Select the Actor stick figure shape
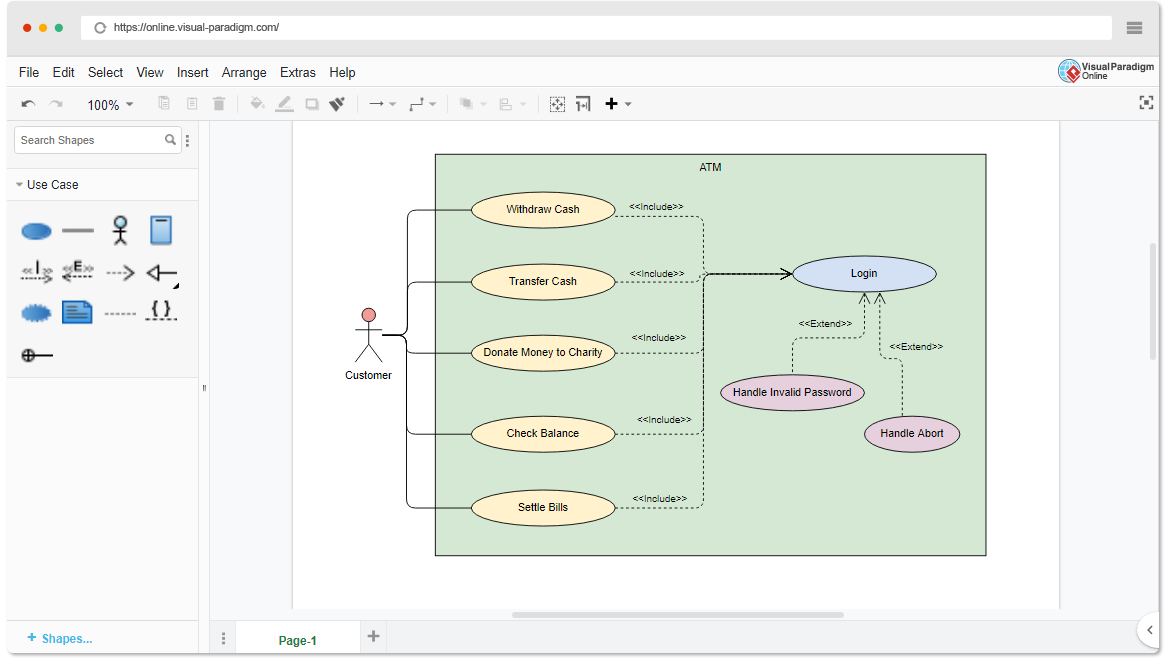This screenshot has width=1170, height=665. point(120,230)
